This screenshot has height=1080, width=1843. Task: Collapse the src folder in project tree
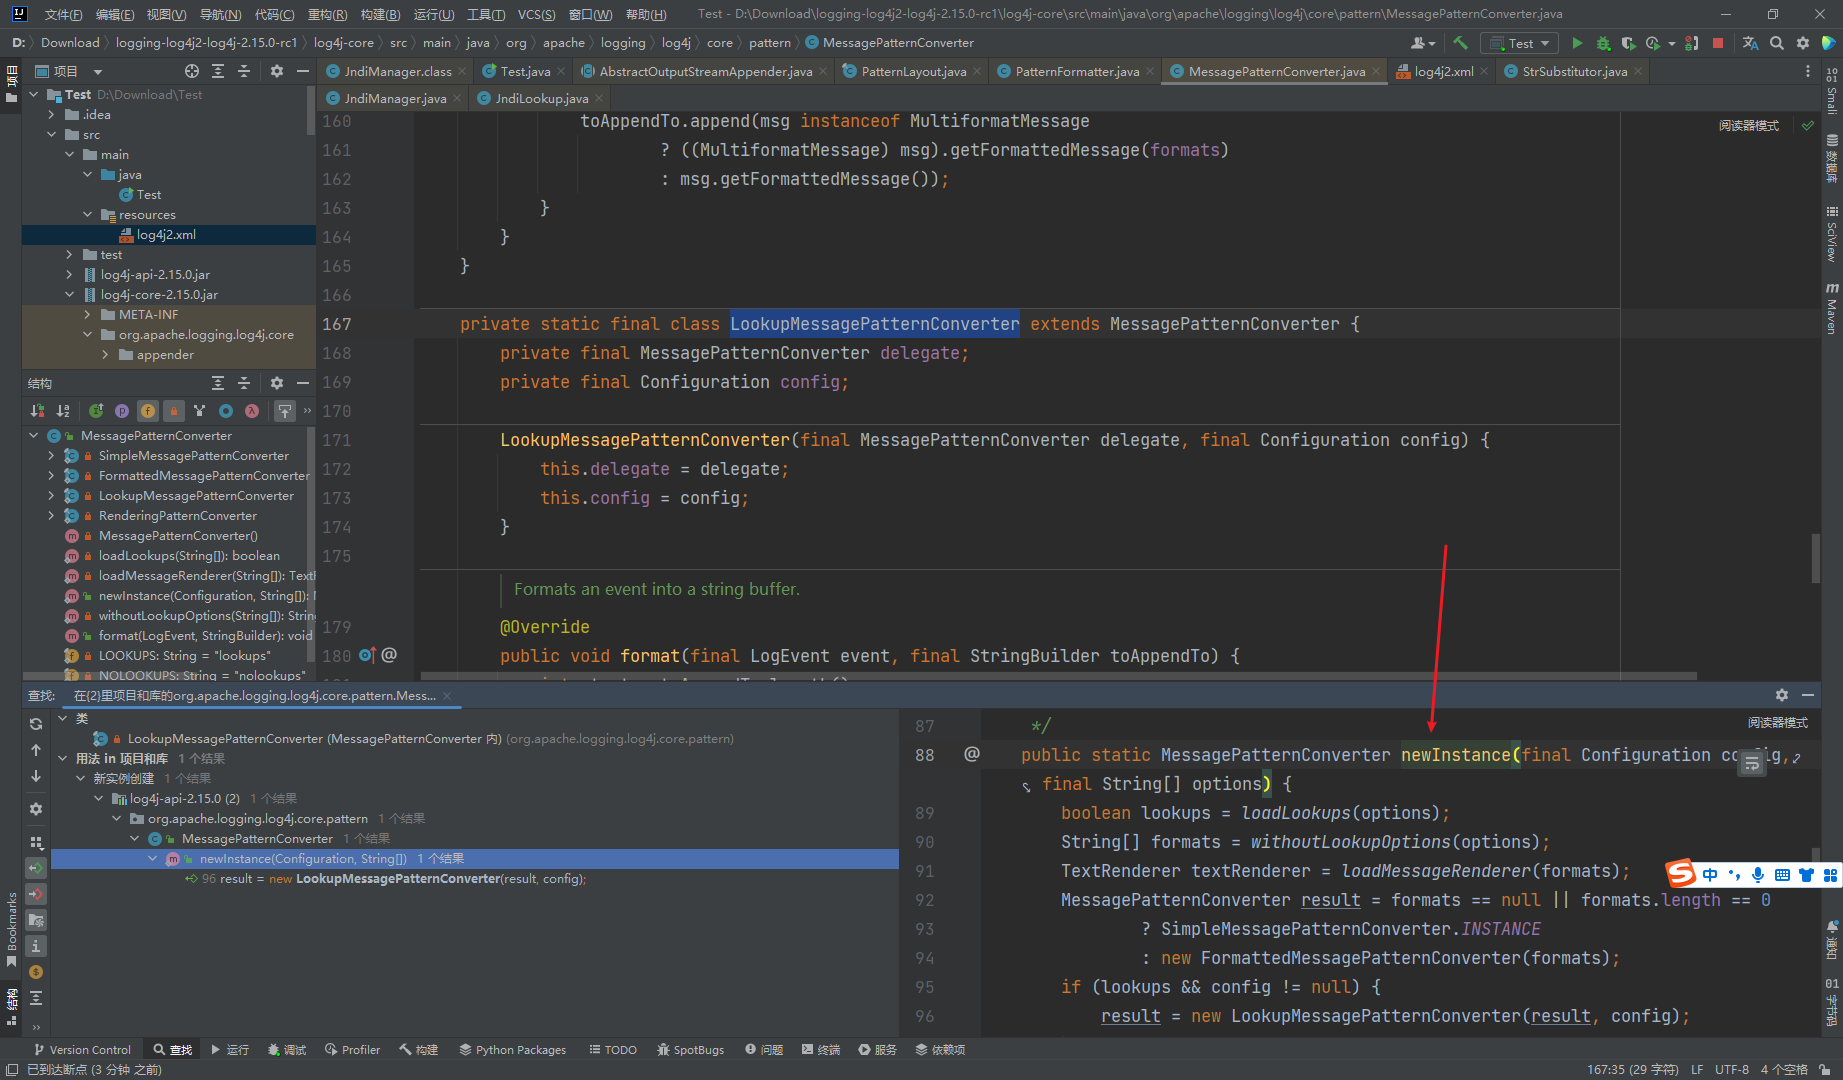pos(52,134)
